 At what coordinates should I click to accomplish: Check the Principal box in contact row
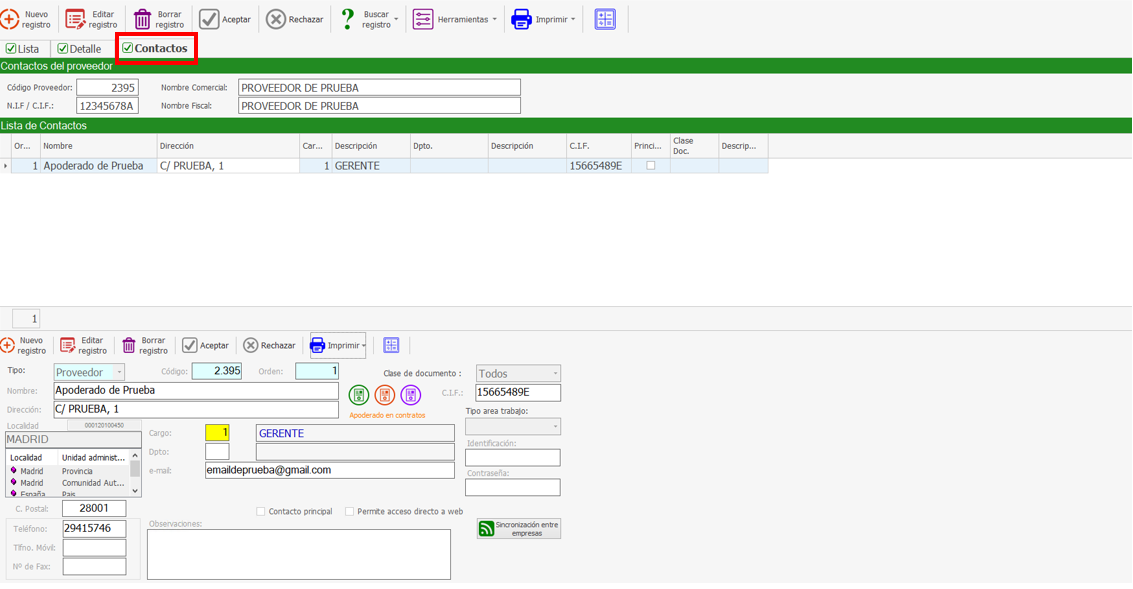click(651, 166)
